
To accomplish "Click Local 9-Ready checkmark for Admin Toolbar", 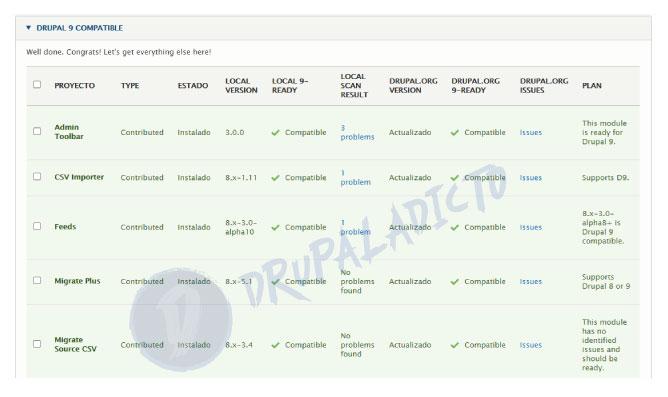I will [276, 132].
